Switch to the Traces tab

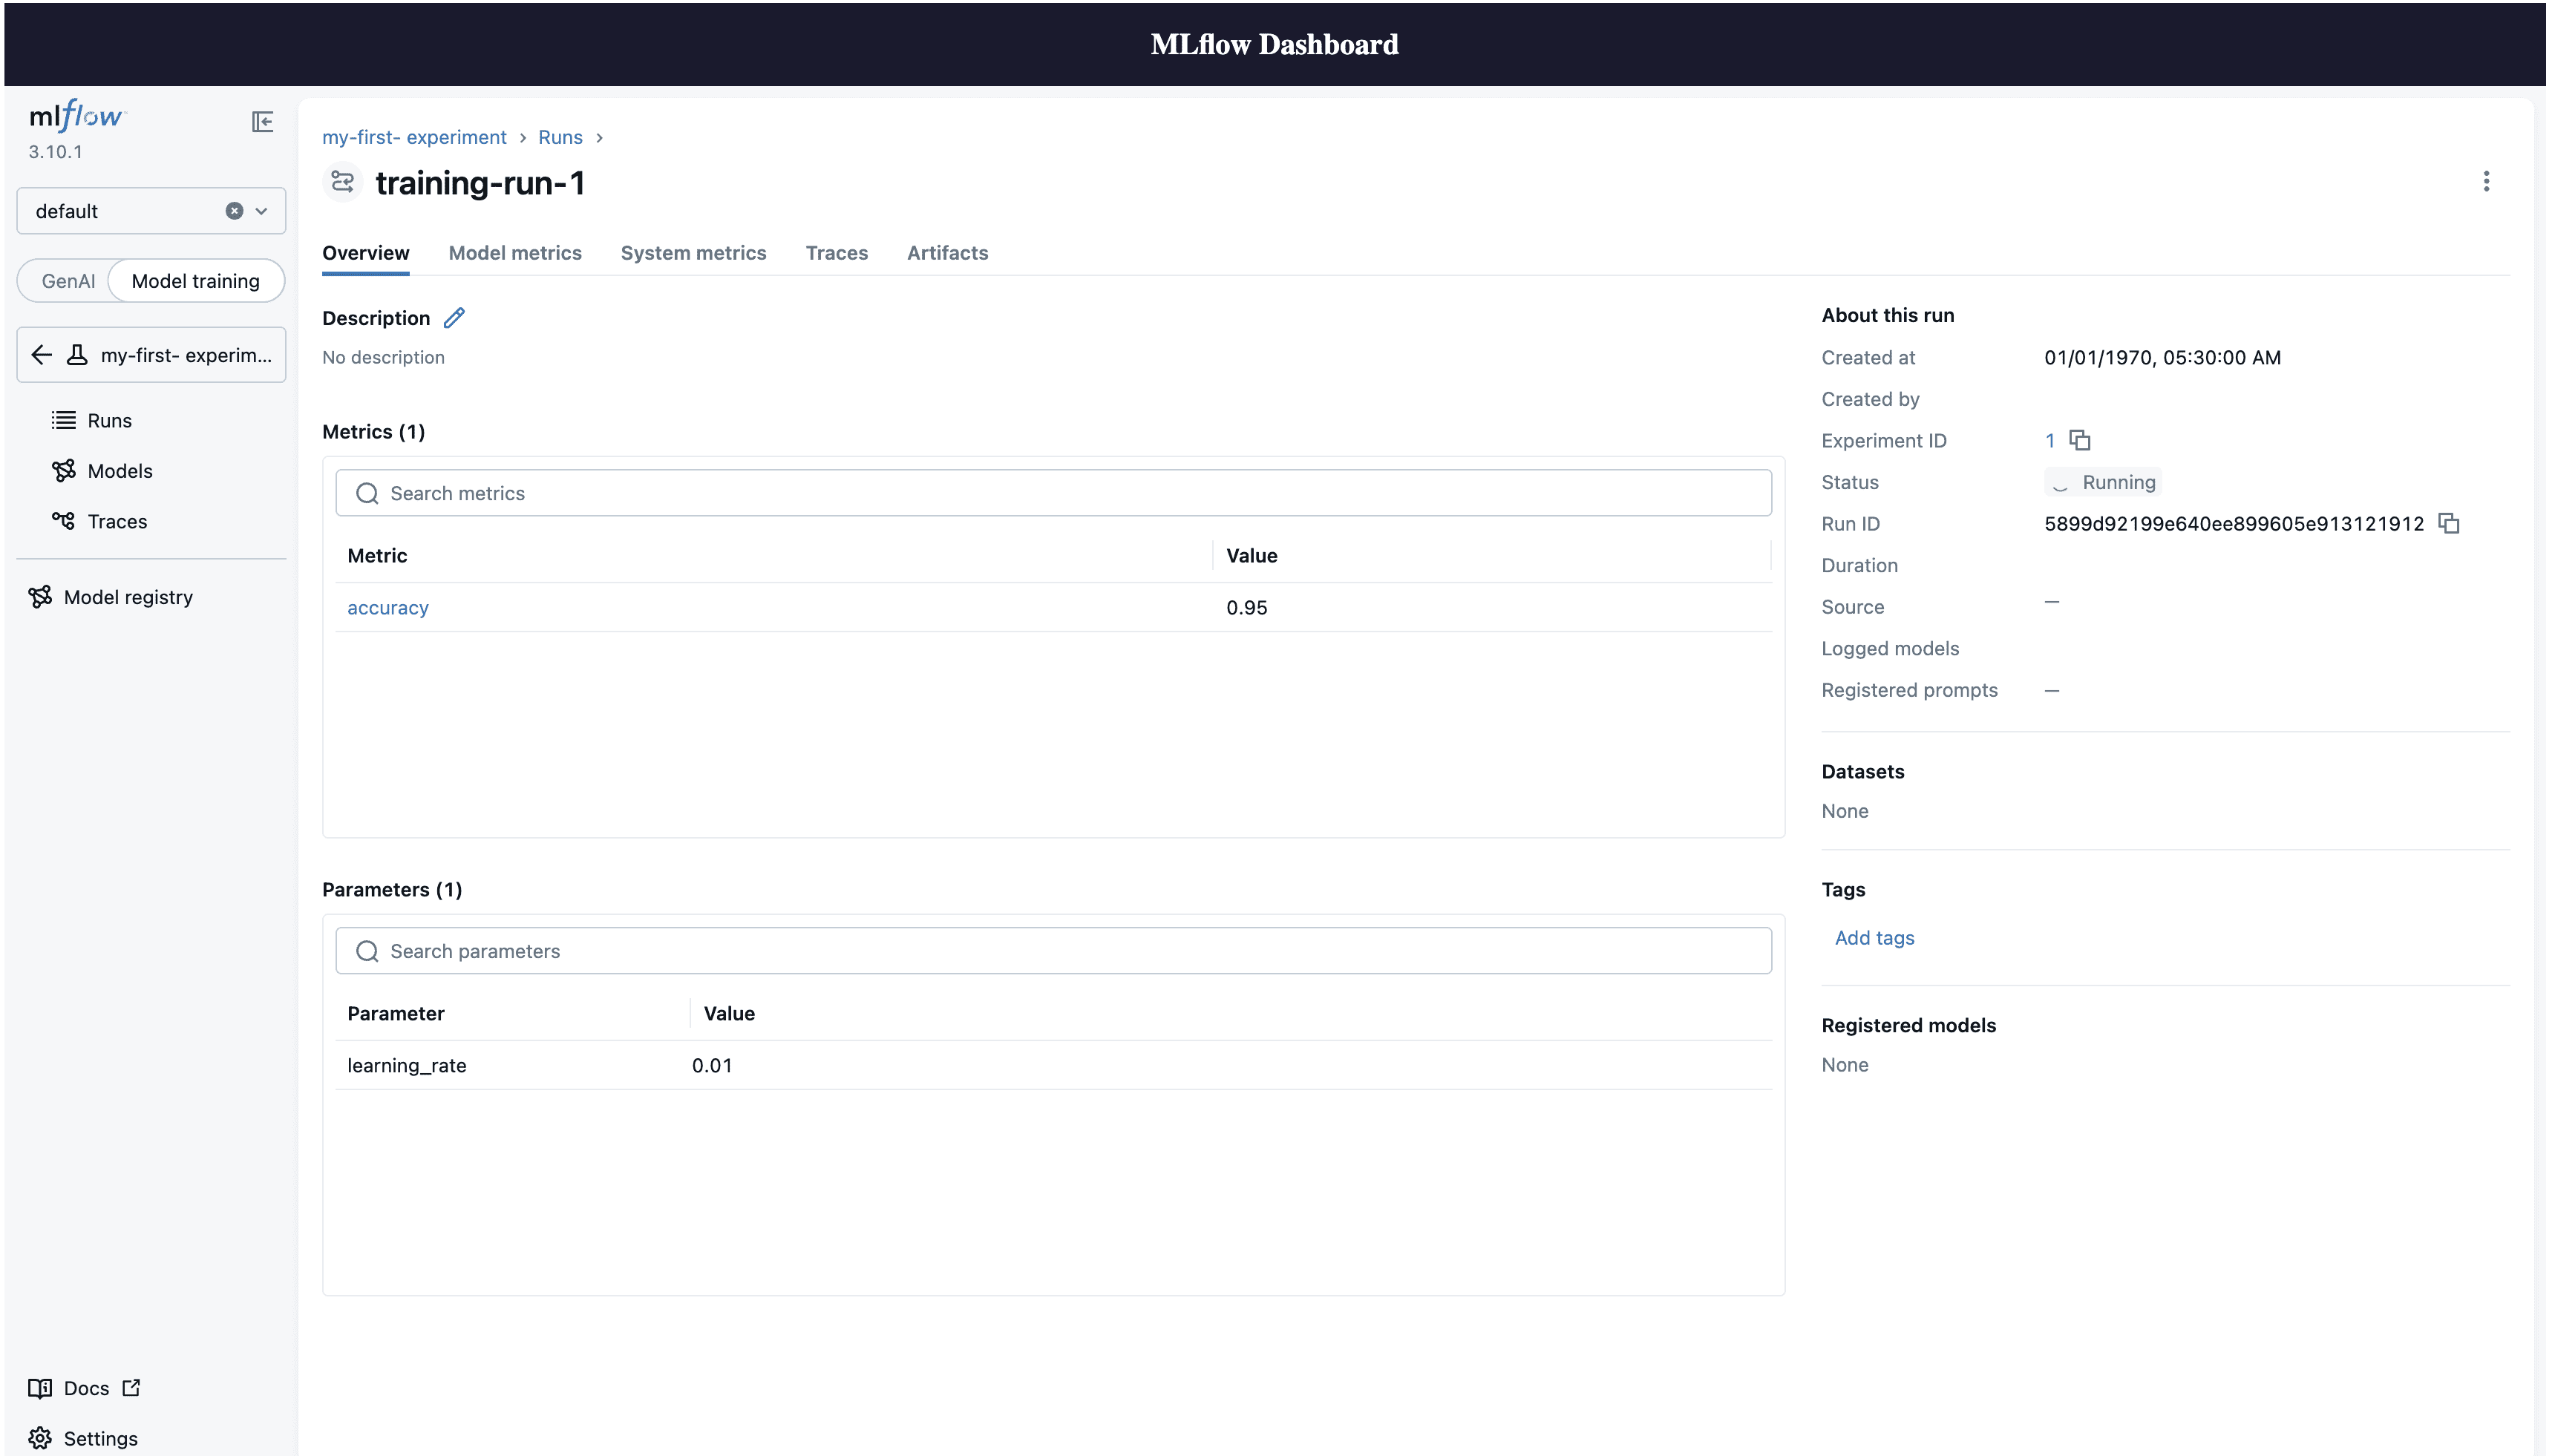point(837,253)
